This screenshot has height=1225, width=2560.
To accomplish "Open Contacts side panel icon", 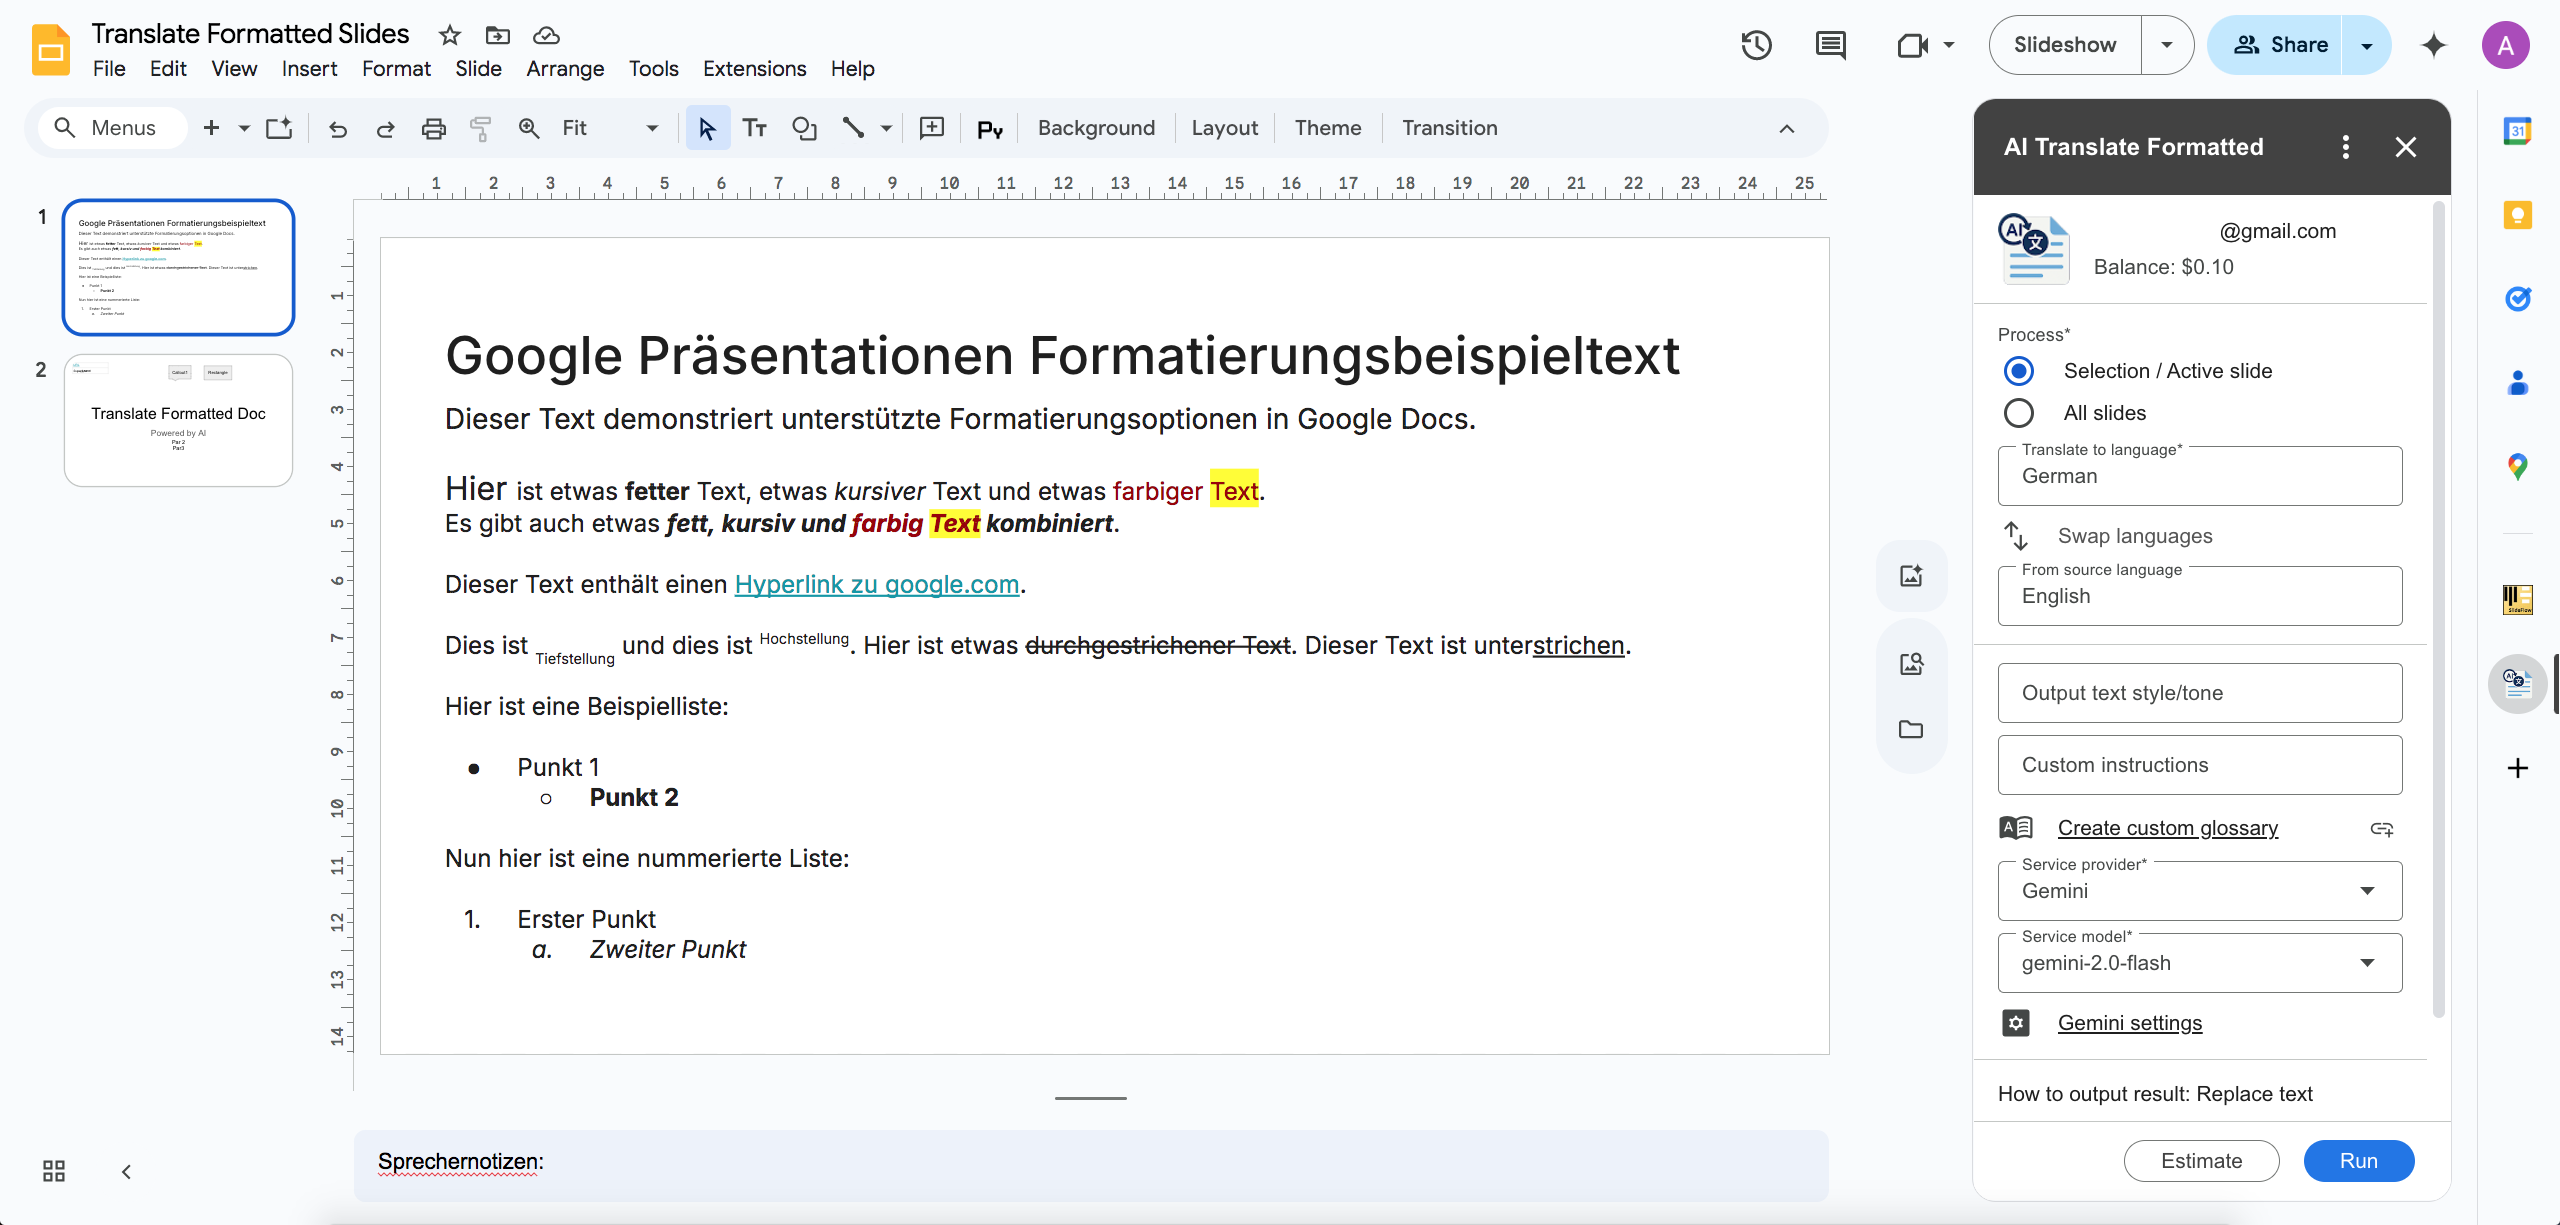I will coord(2517,383).
